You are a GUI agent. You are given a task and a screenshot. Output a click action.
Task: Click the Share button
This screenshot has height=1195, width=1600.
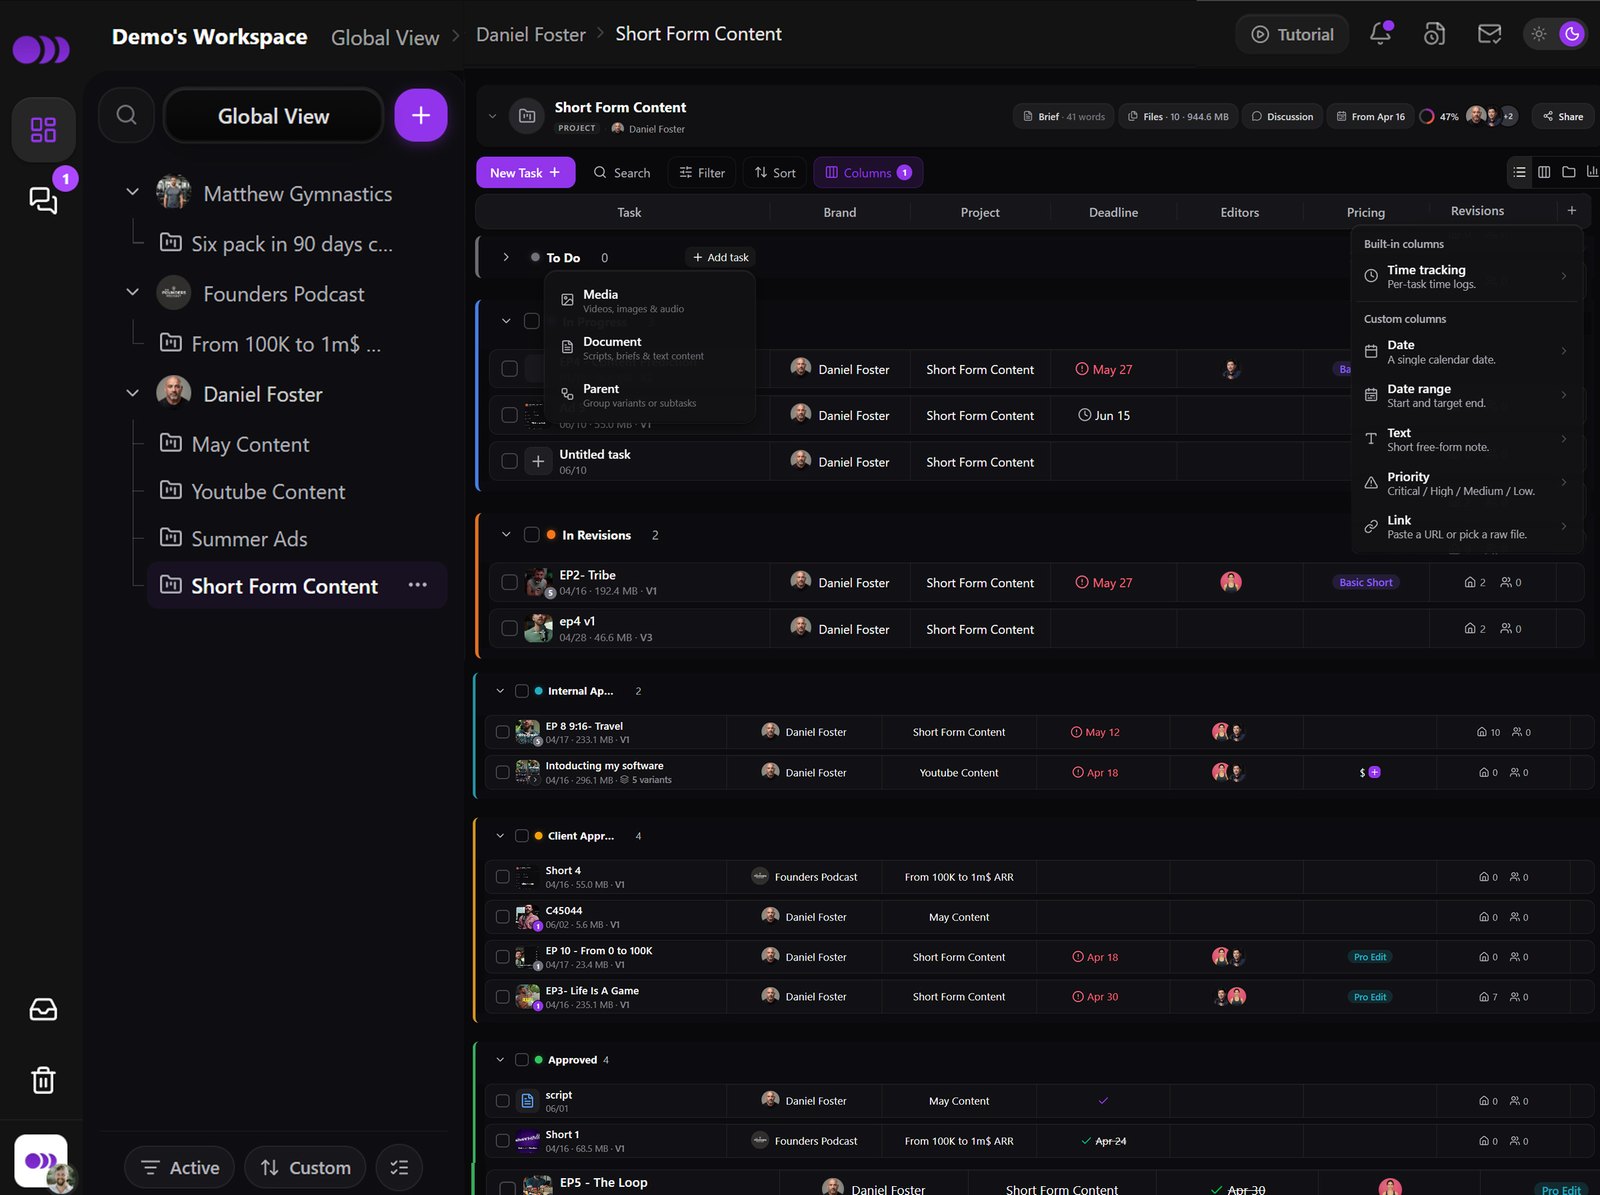click(1563, 116)
